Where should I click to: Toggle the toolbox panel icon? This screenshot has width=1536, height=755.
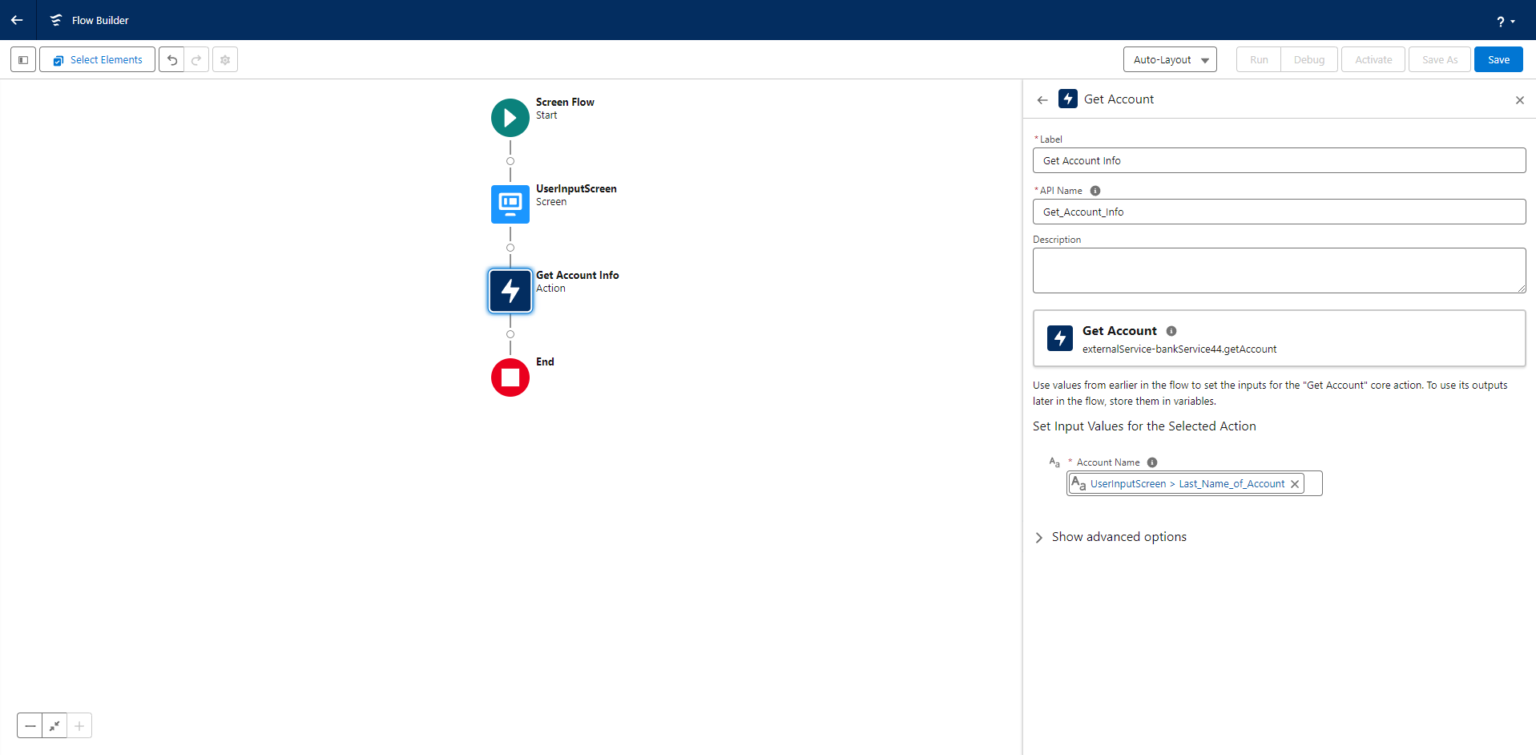point(22,59)
